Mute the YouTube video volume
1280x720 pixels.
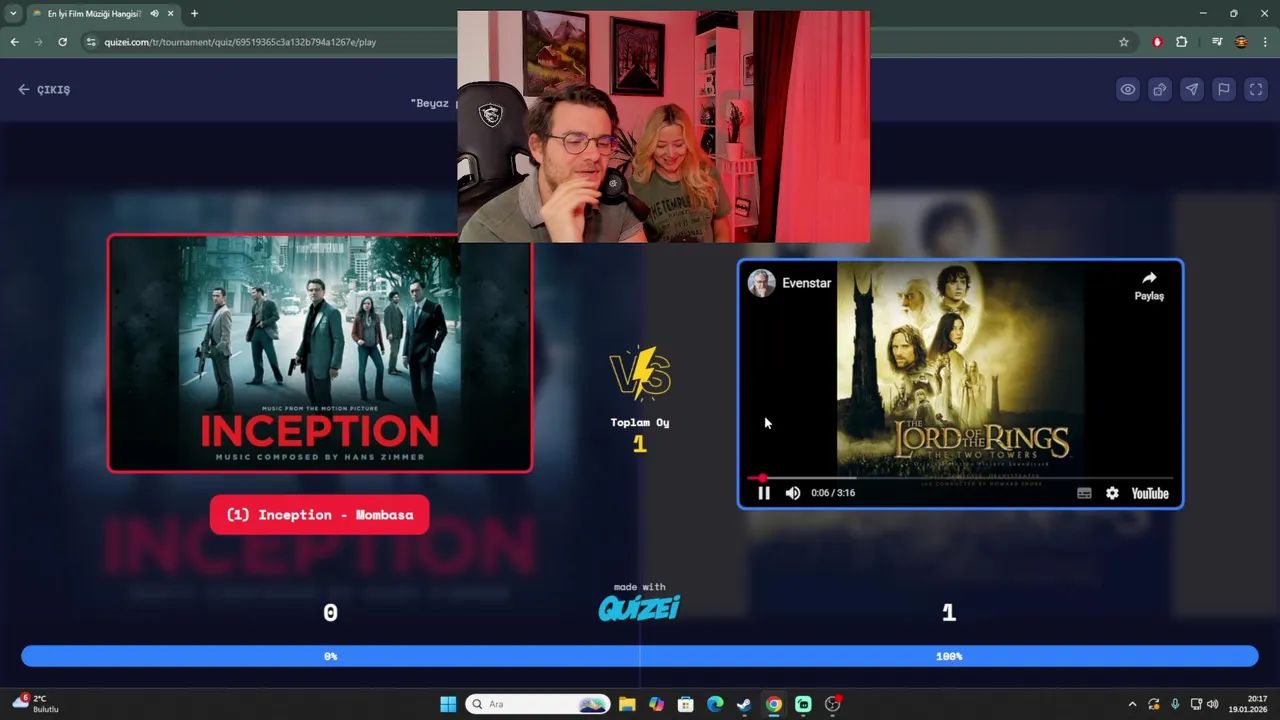793,493
